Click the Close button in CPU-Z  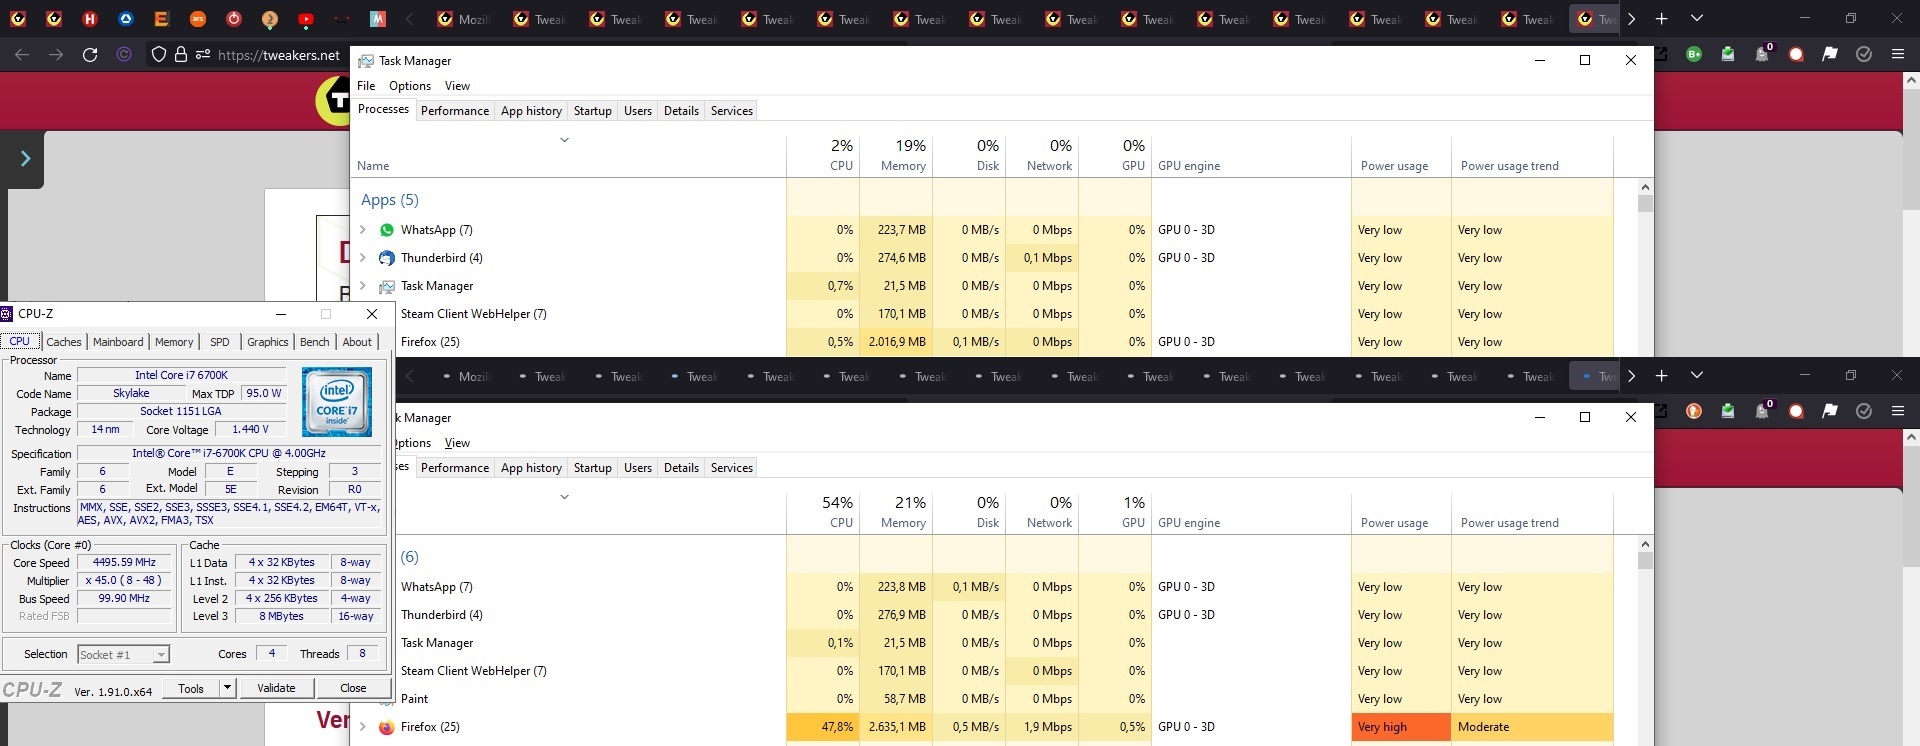(x=353, y=688)
